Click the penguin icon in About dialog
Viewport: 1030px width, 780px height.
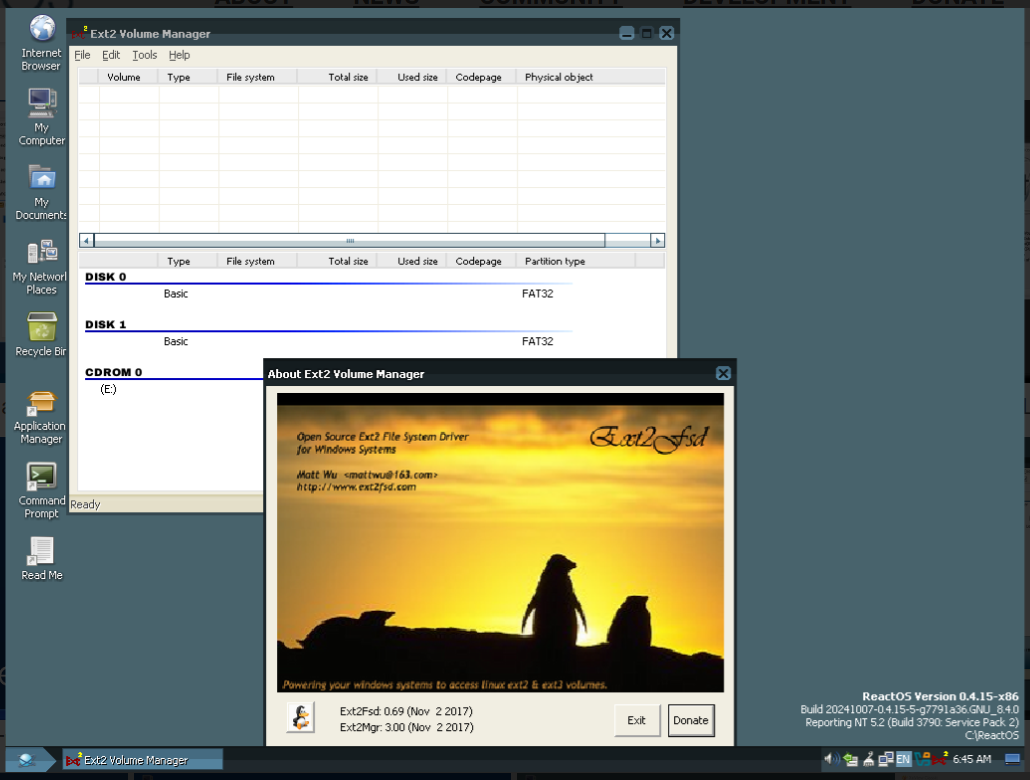click(298, 717)
